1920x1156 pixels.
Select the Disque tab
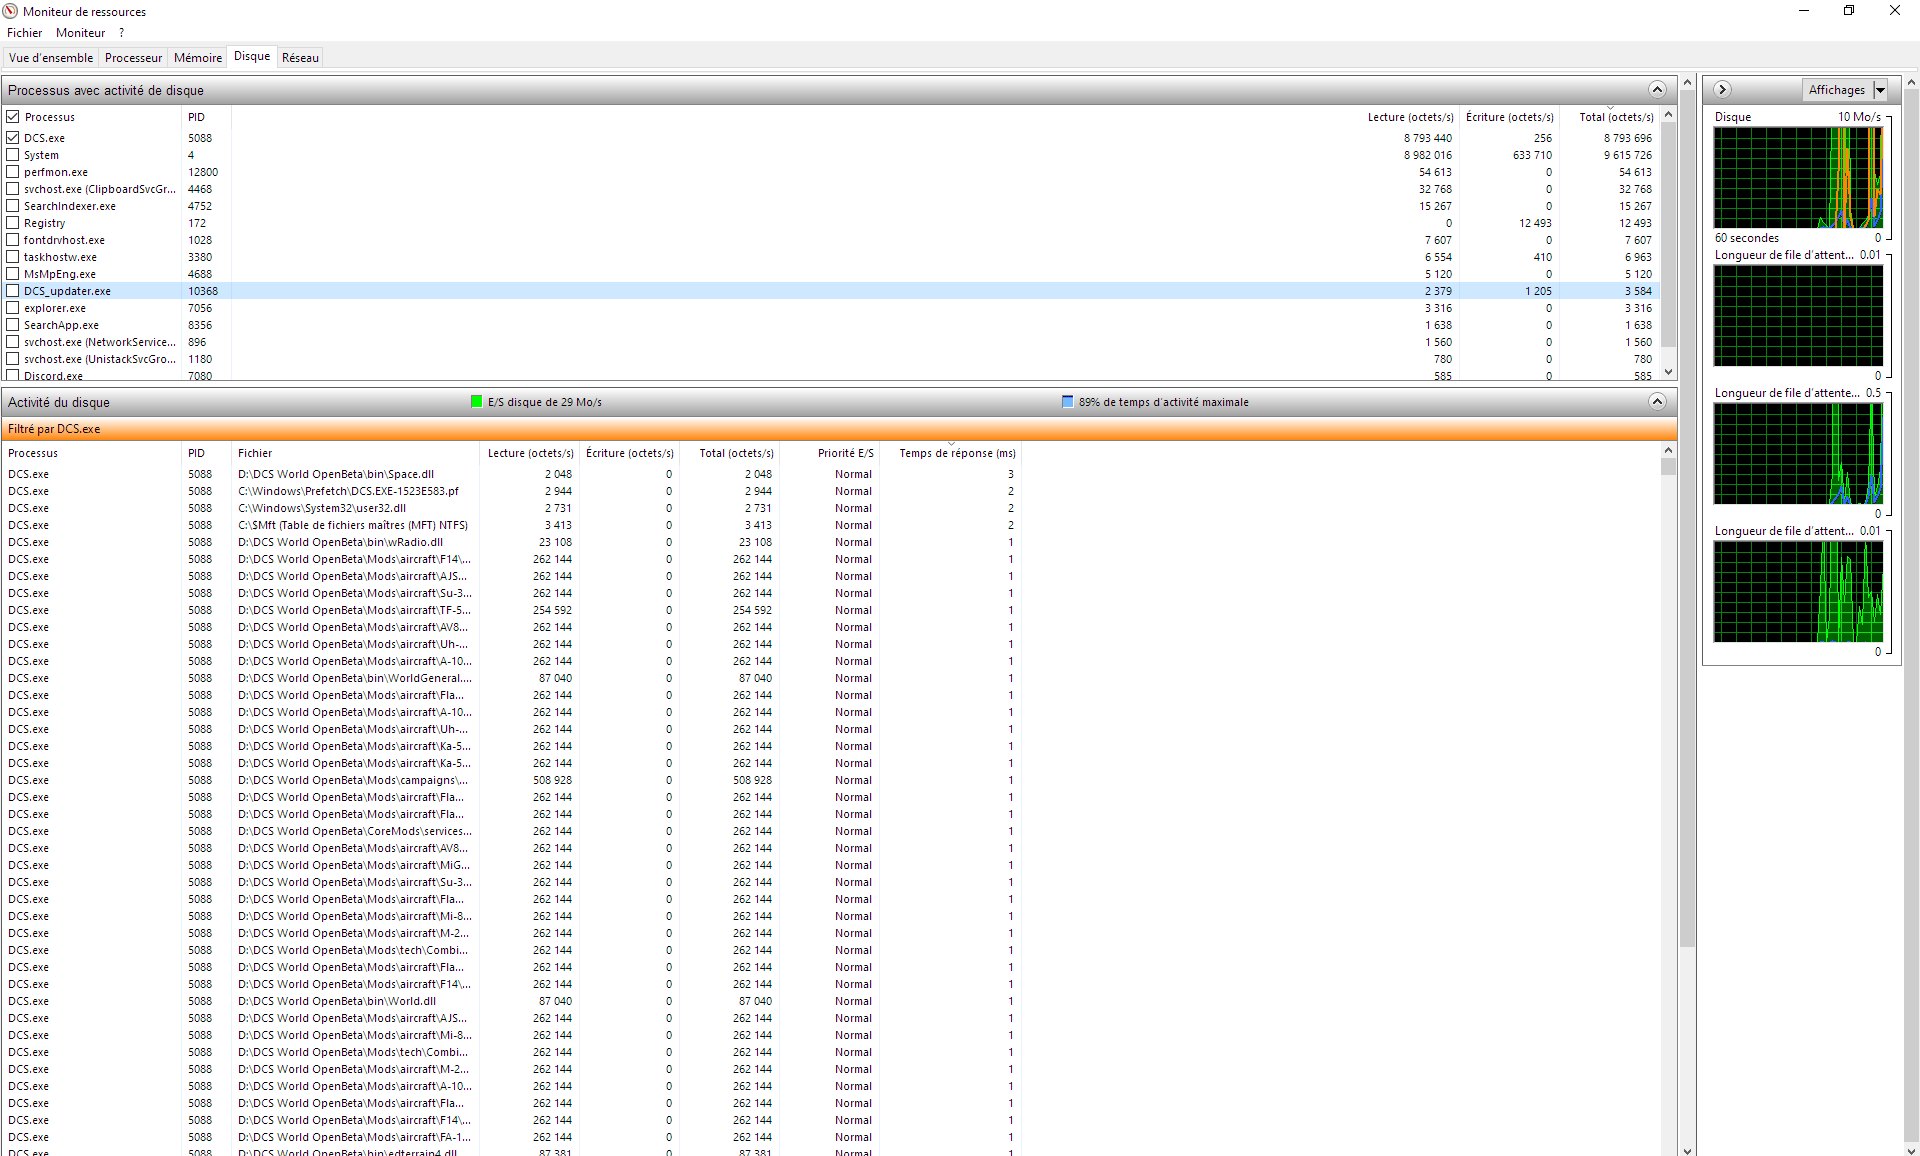coord(252,57)
